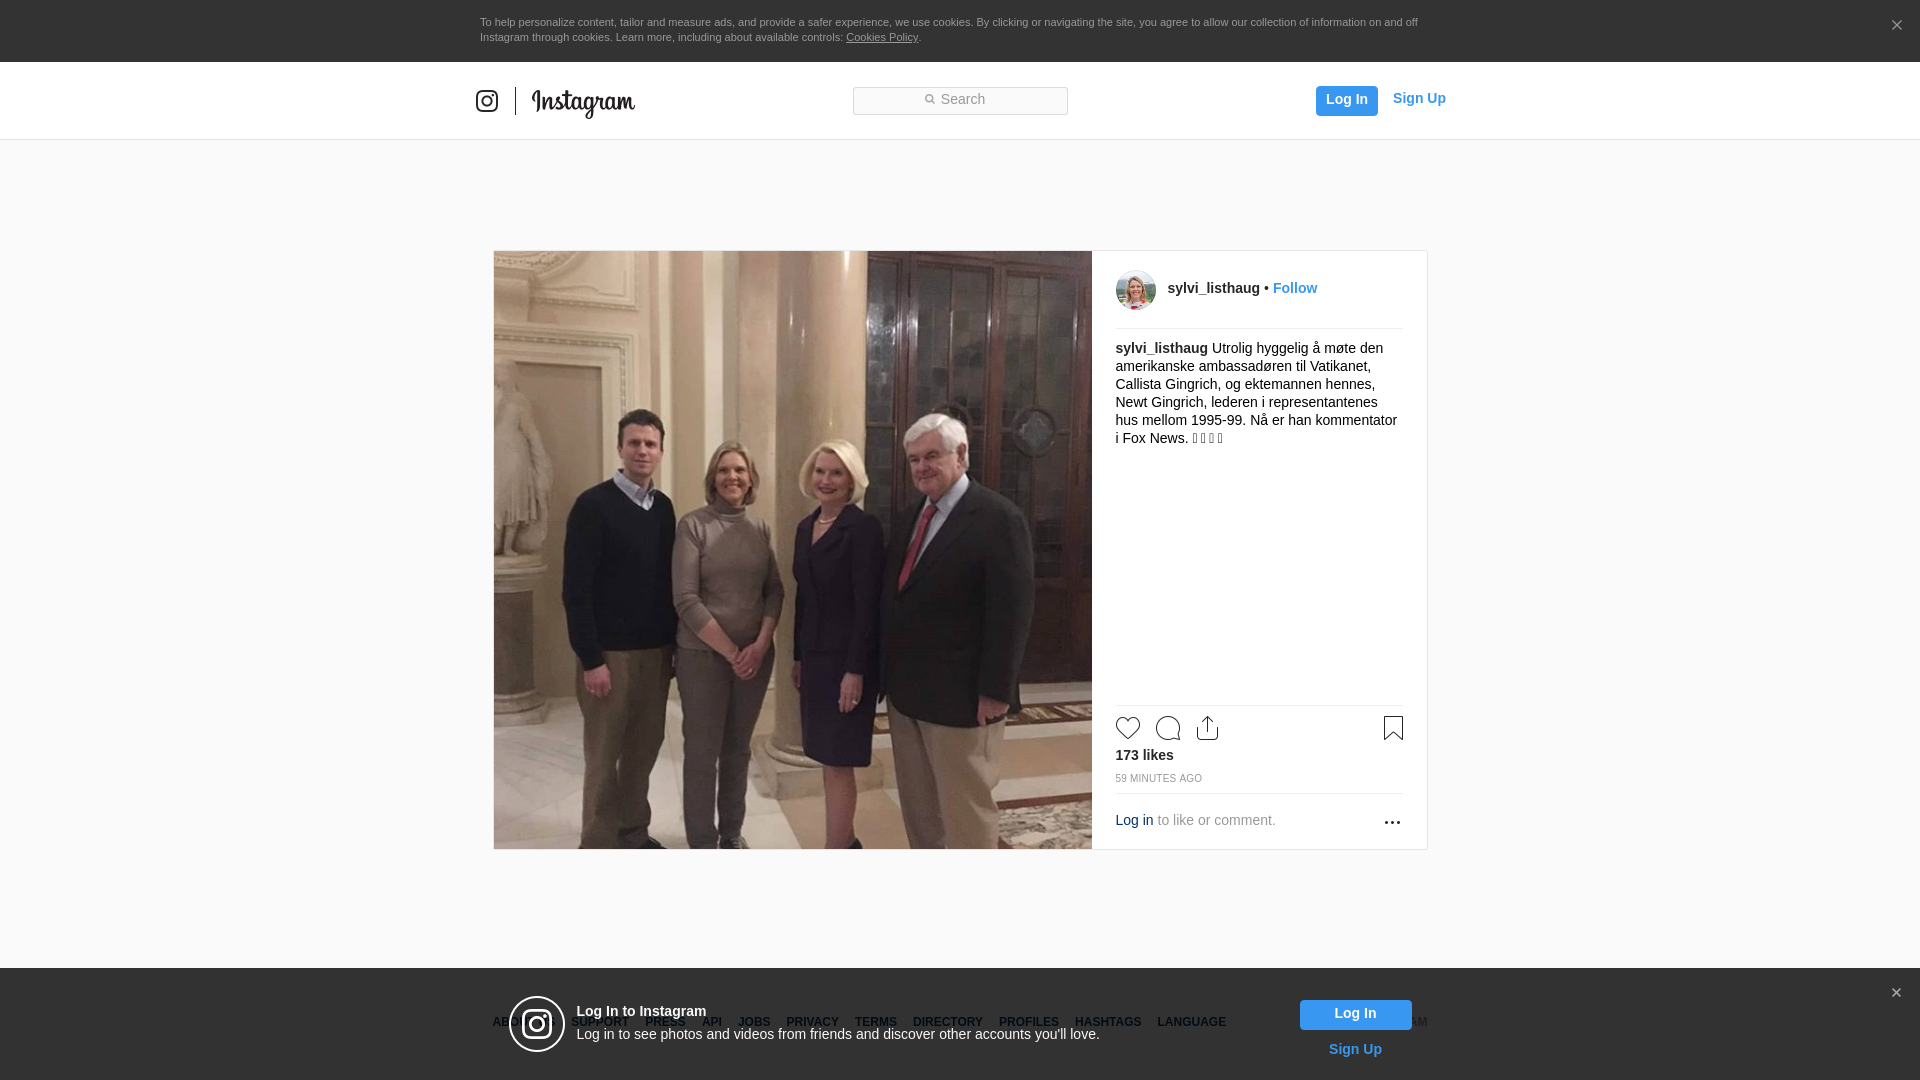Open the DIRECTORY footer link
Viewport: 1920px width, 1080px height.
point(948,1022)
